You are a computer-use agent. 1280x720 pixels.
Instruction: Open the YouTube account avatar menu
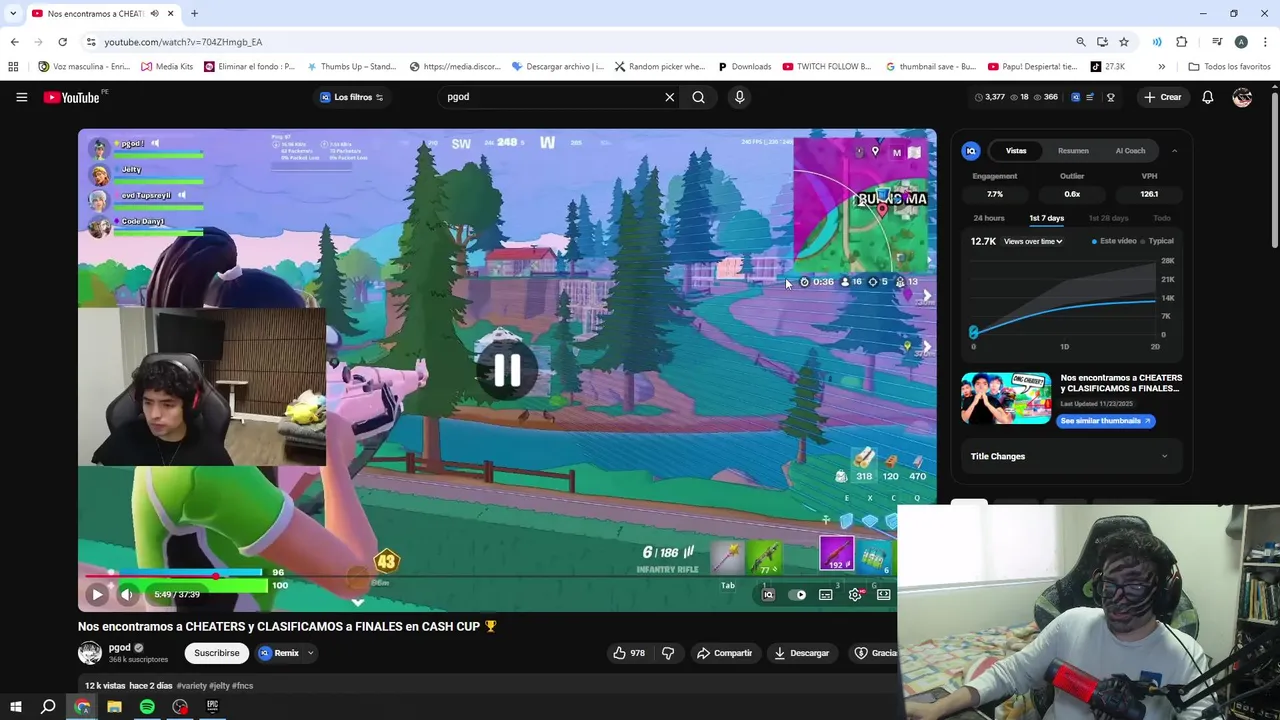click(1242, 97)
